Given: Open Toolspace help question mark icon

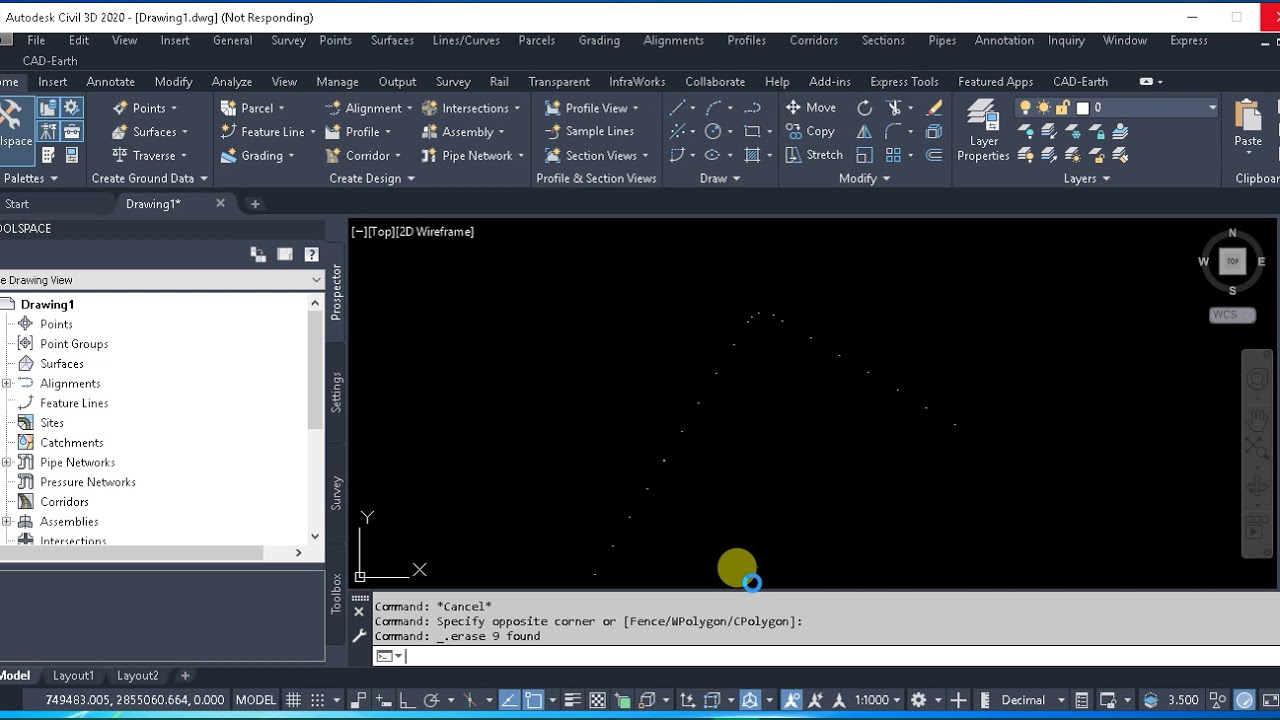Looking at the screenshot, I should tap(311, 255).
